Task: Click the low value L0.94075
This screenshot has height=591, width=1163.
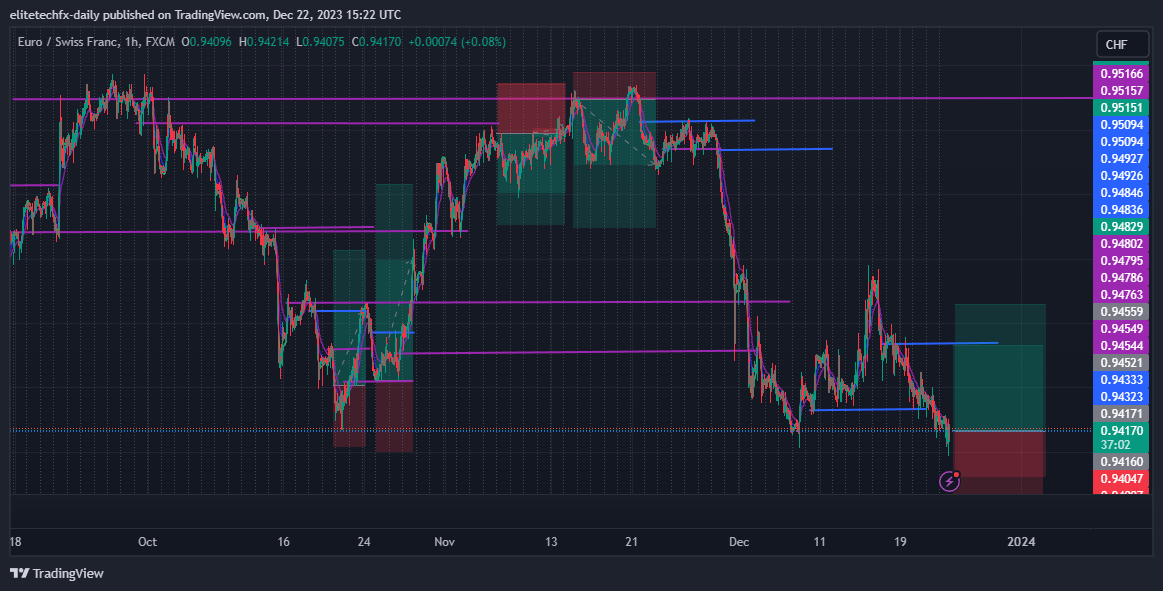Action: coord(320,42)
